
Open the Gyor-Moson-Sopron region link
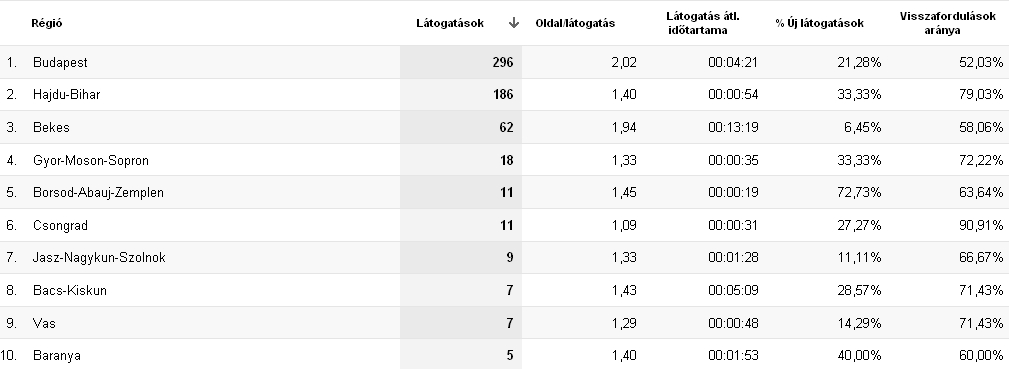click(x=91, y=160)
